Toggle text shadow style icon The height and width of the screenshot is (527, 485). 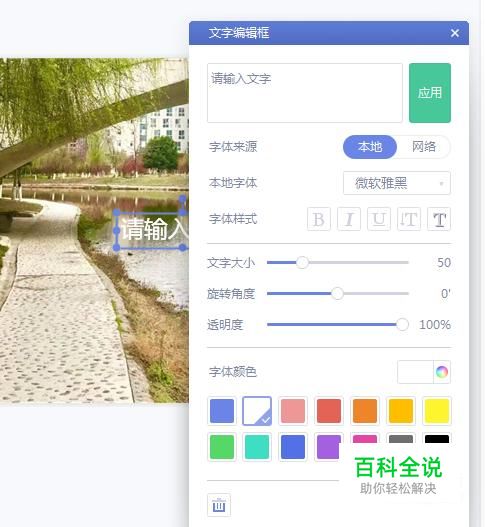pos(439,219)
